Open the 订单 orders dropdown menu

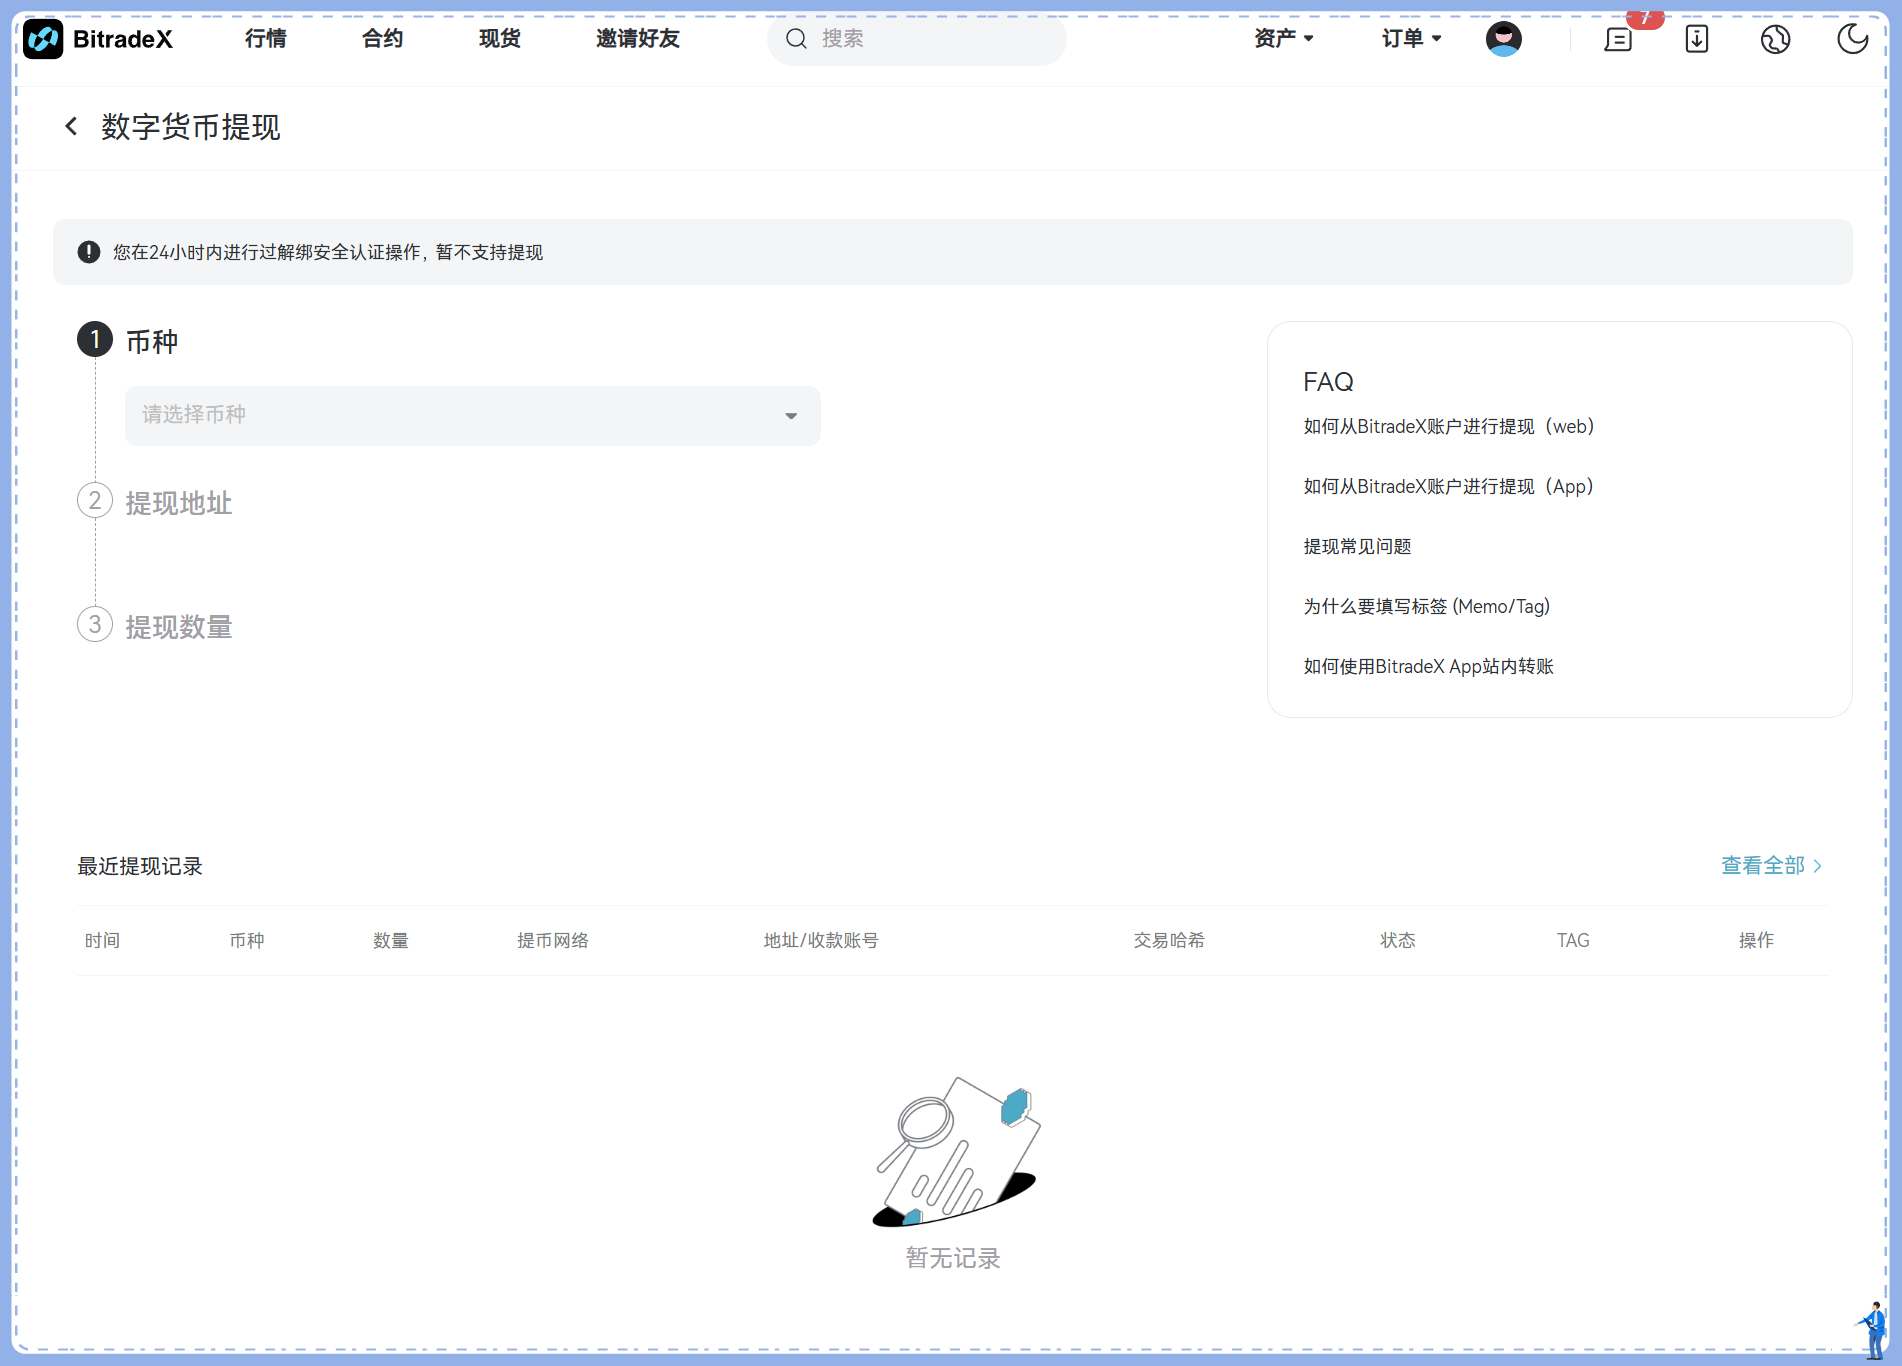1411,39
